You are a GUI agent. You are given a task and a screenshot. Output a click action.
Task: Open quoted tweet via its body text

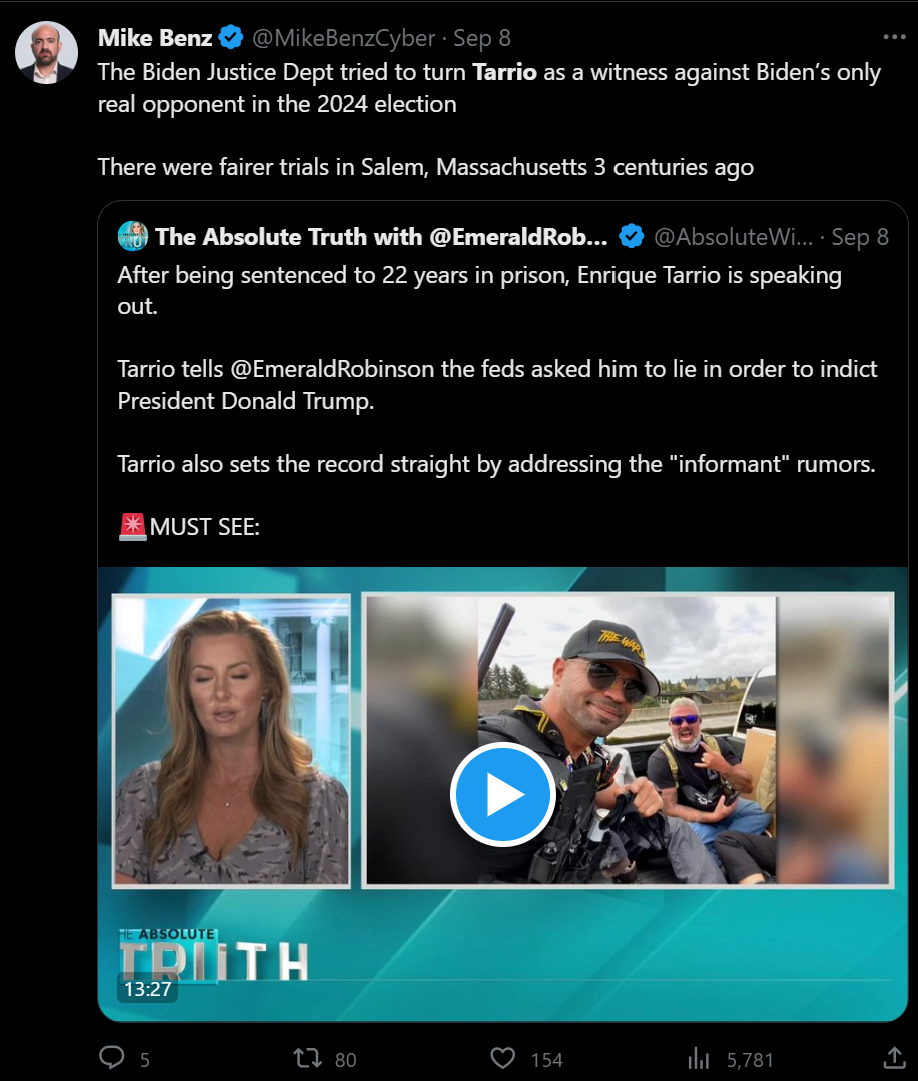pos(480,290)
